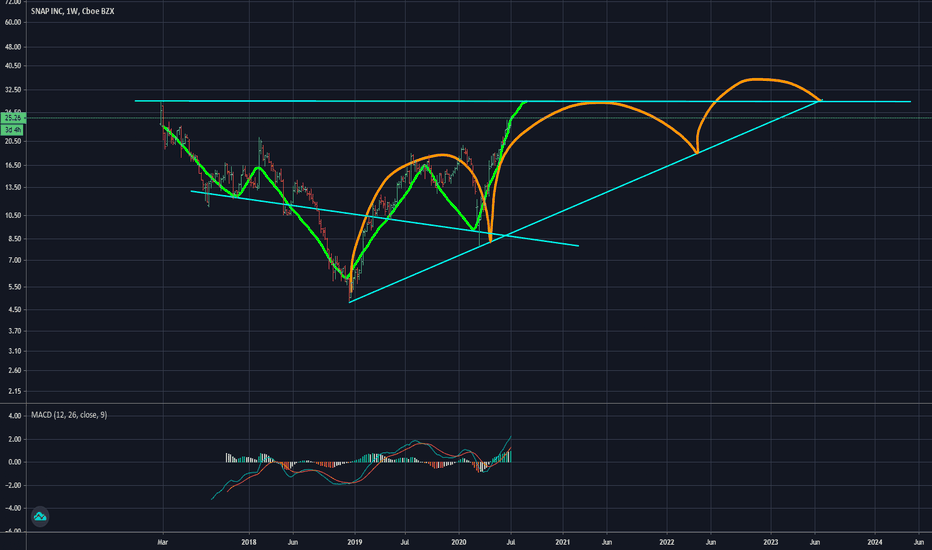Click the 48.00 price axis label
Screen dimensions: 932x550
pos(12,47)
